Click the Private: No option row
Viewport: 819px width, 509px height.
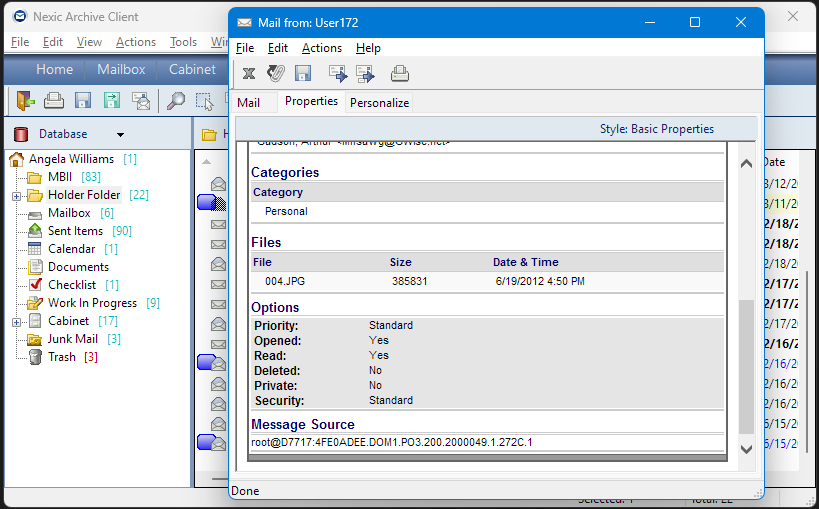[x=487, y=386]
